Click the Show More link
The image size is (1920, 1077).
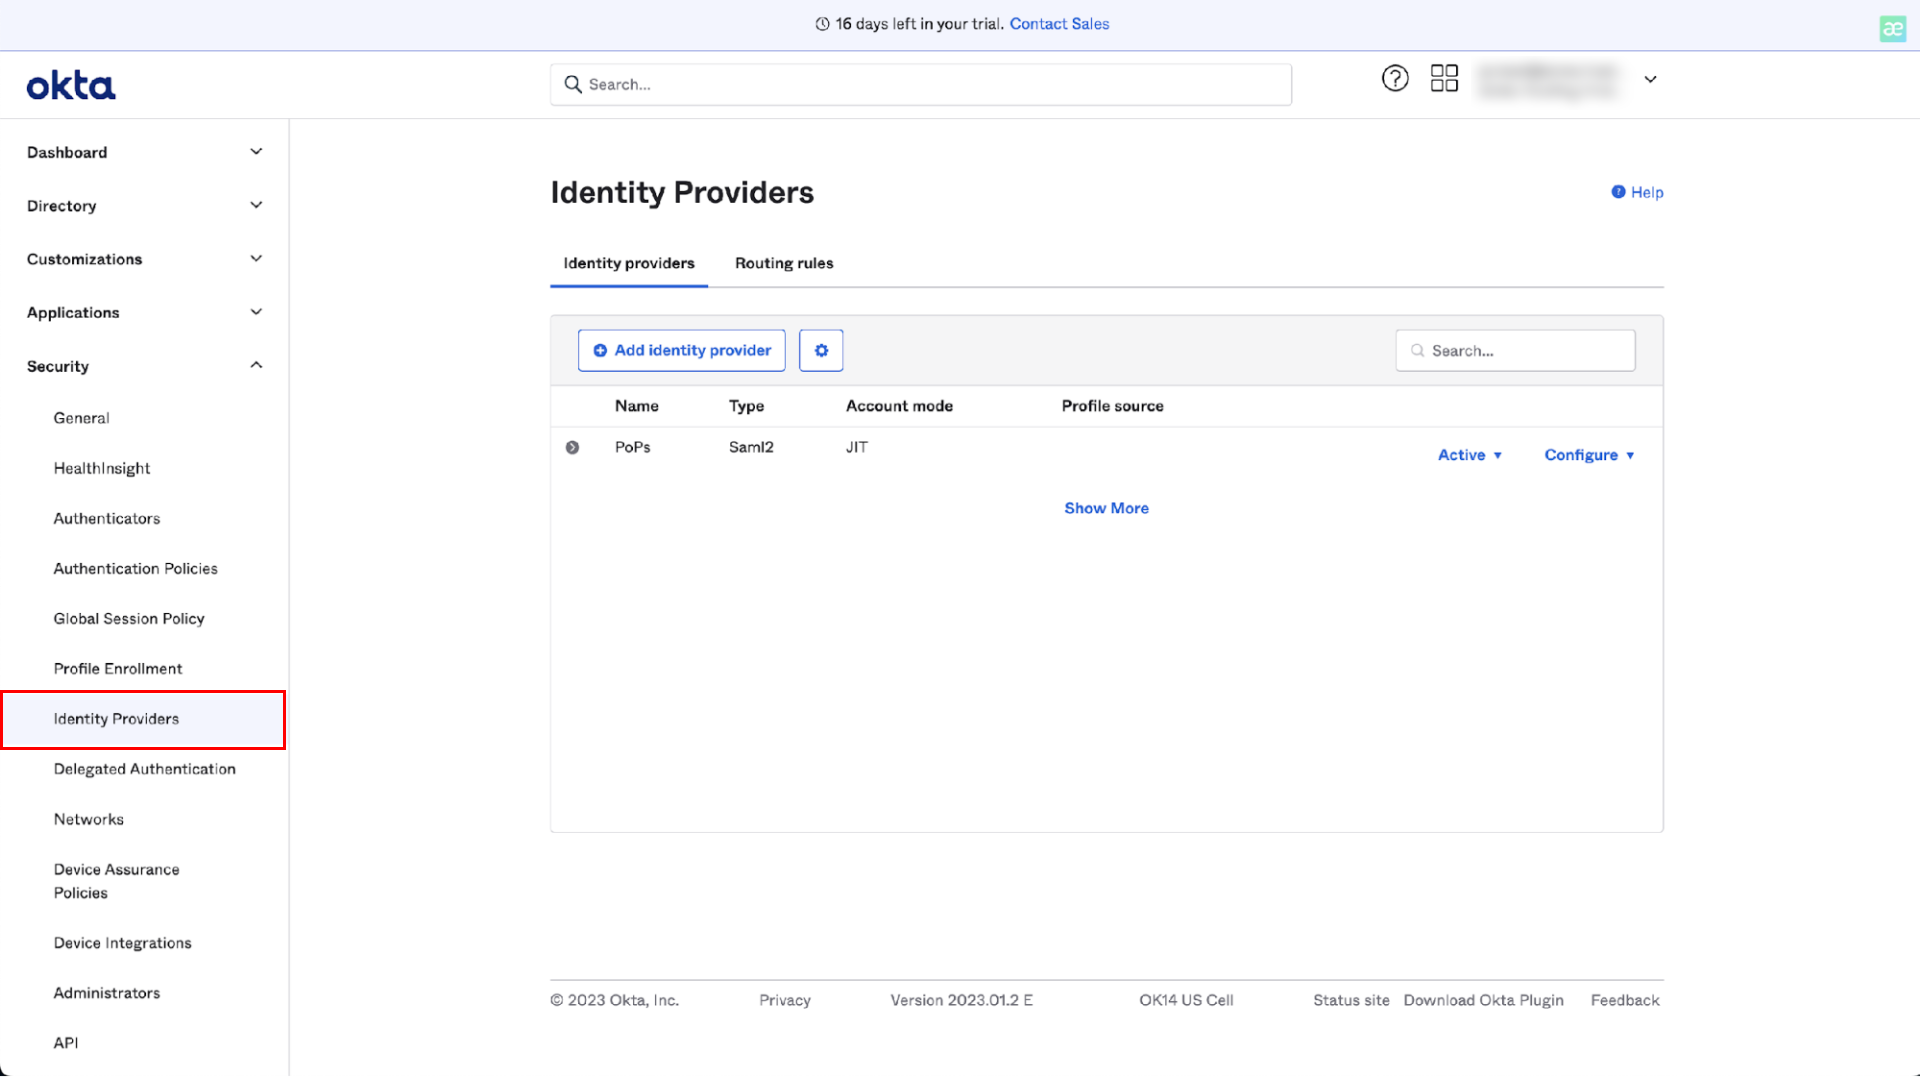1106,508
